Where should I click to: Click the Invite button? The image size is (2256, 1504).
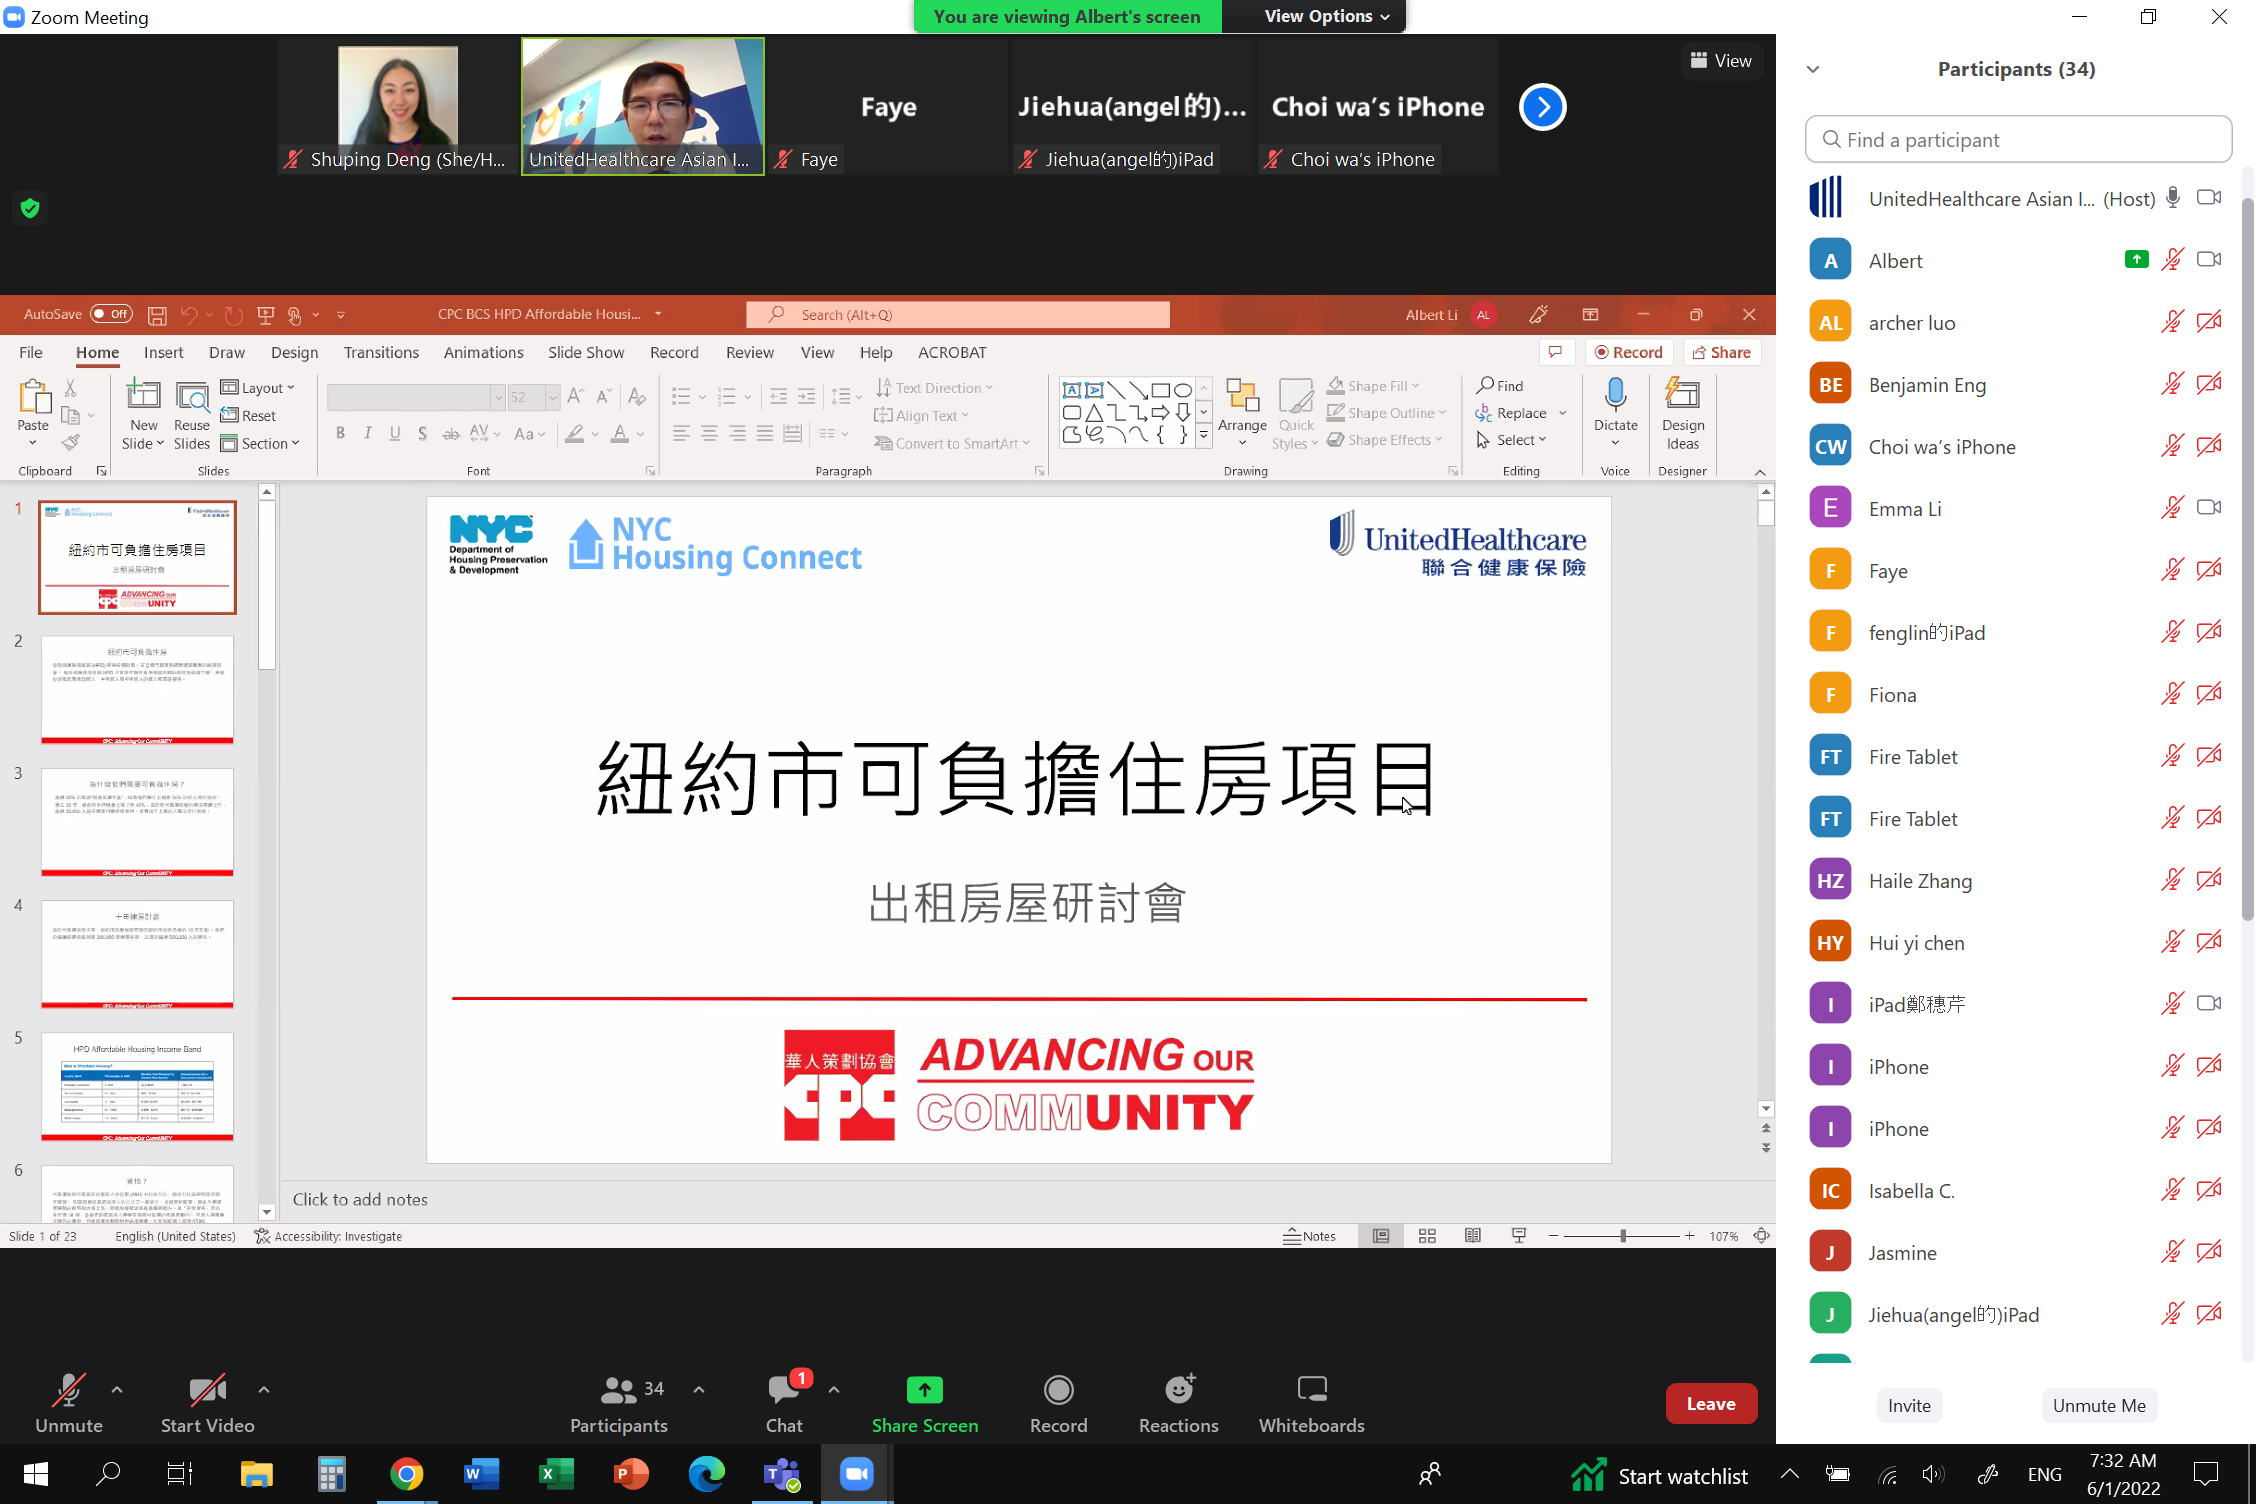(1909, 1405)
